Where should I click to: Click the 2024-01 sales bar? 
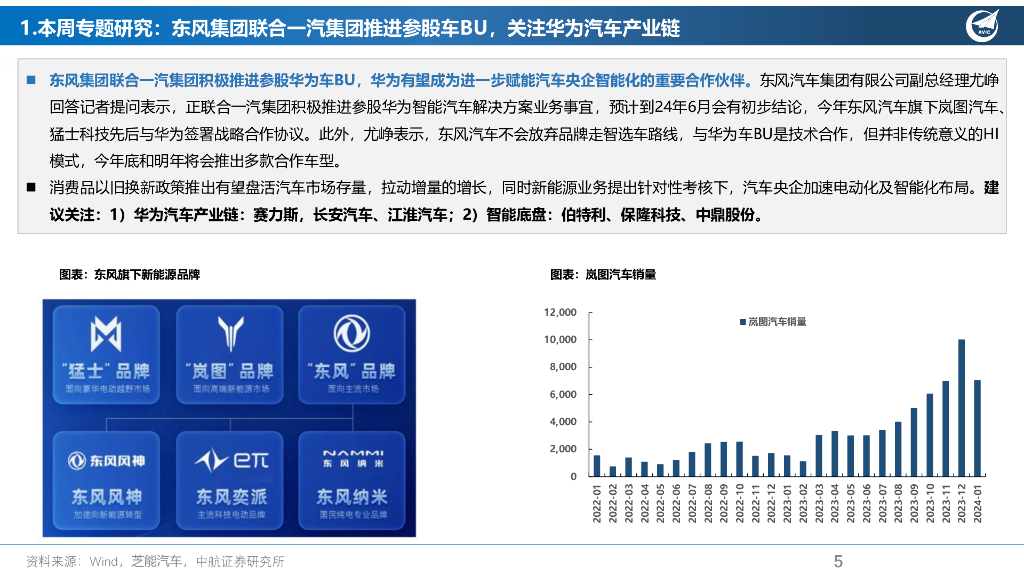tap(978, 428)
